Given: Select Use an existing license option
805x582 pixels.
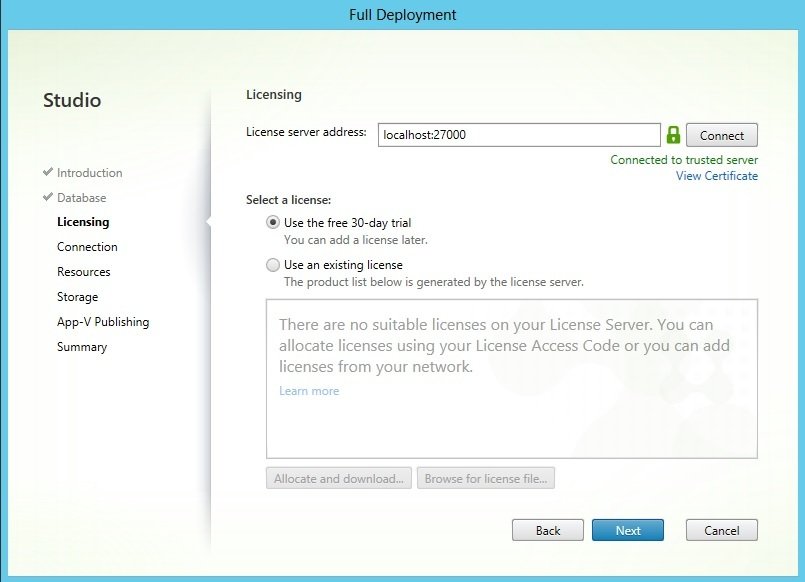Looking at the screenshot, I should coord(273,265).
